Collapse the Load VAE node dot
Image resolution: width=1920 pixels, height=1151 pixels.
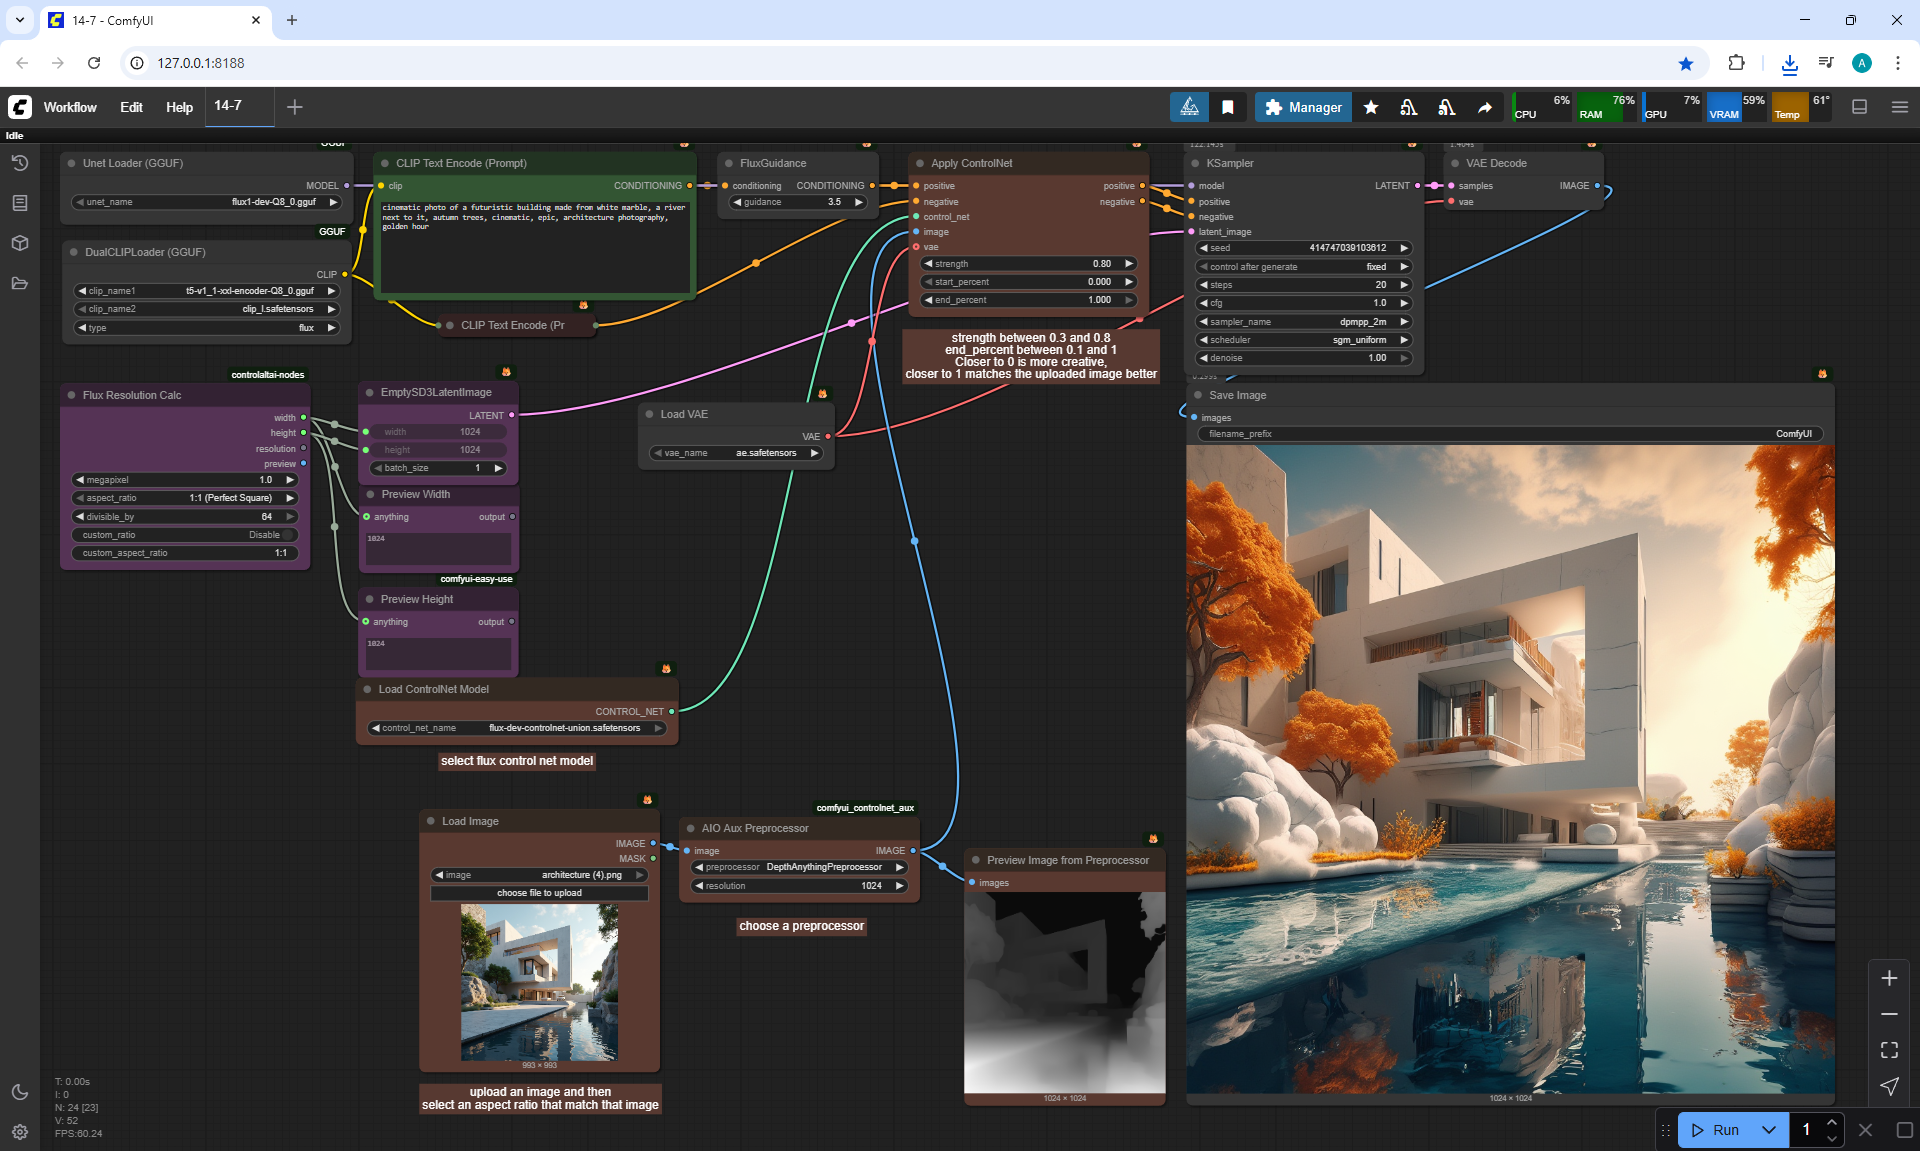point(649,414)
